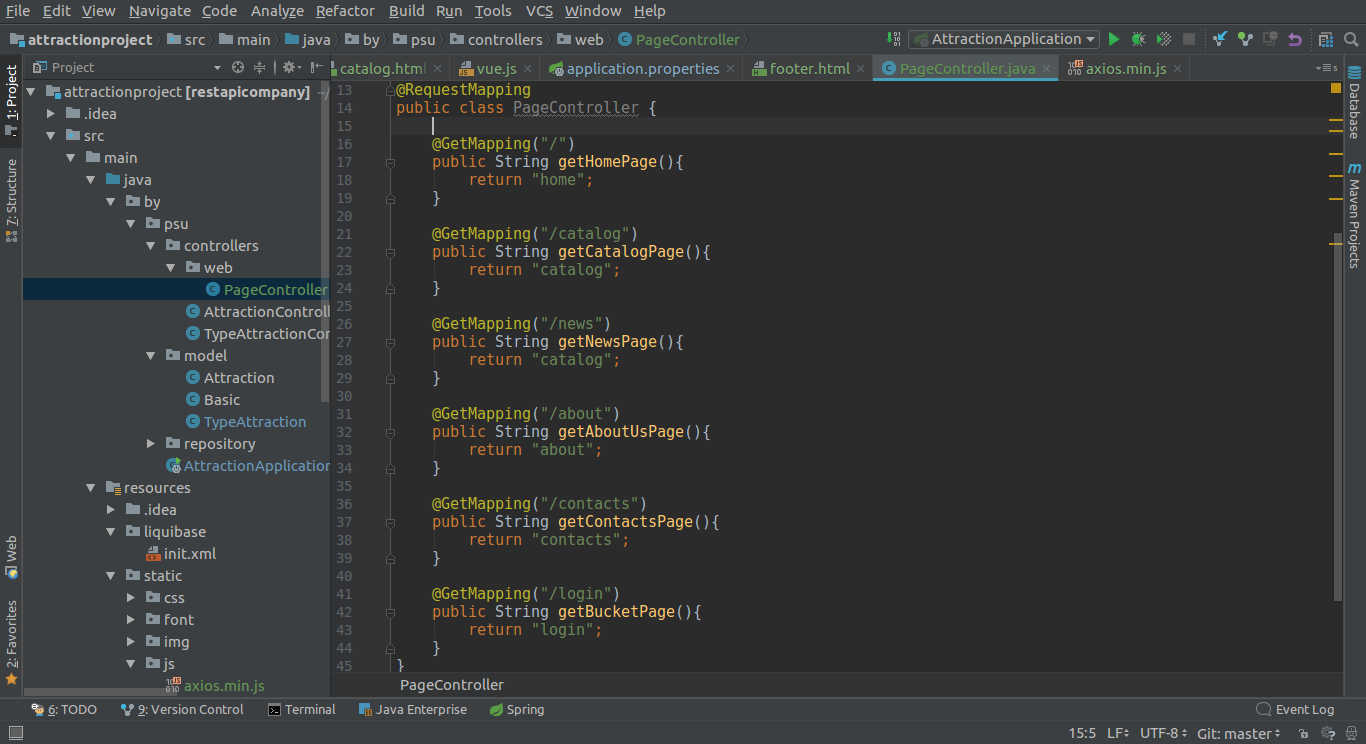
Task: Open Project Structure icon in toolbar
Action: [x=1326, y=40]
